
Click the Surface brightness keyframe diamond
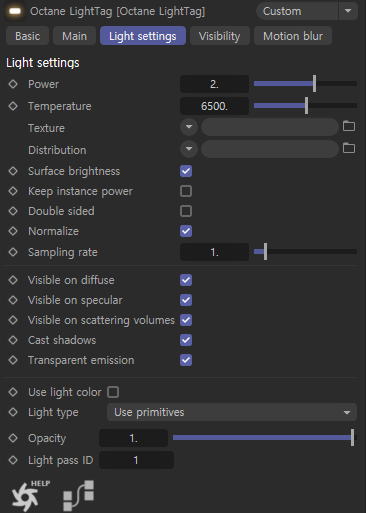click(13, 171)
